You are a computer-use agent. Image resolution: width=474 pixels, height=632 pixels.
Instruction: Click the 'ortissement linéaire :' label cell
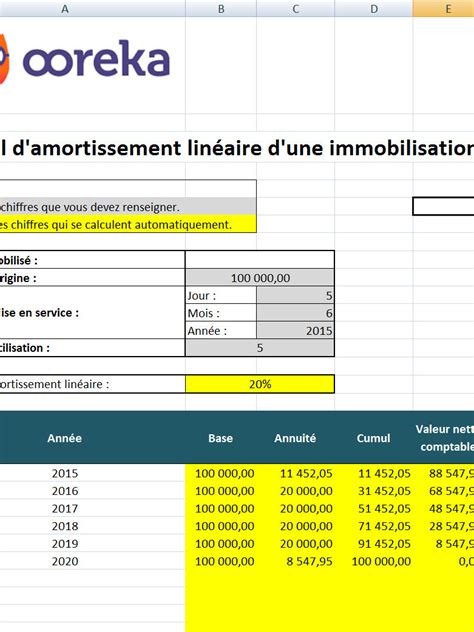(x=92, y=384)
